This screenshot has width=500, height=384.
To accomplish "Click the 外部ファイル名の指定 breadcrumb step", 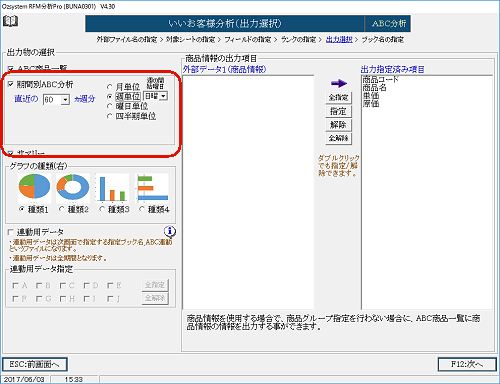I will pyautogui.click(x=127, y=39).
